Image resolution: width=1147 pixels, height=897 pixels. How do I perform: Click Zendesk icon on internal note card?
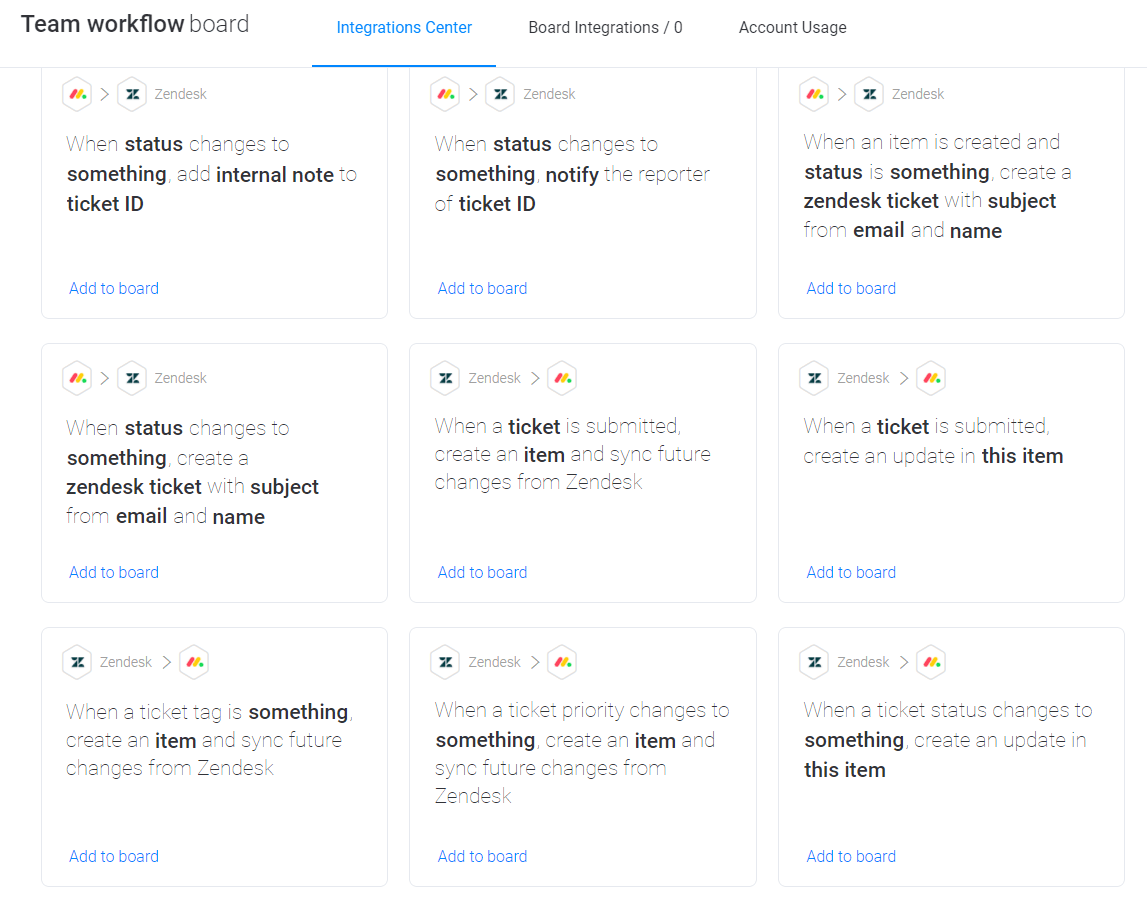pos(132,94)
